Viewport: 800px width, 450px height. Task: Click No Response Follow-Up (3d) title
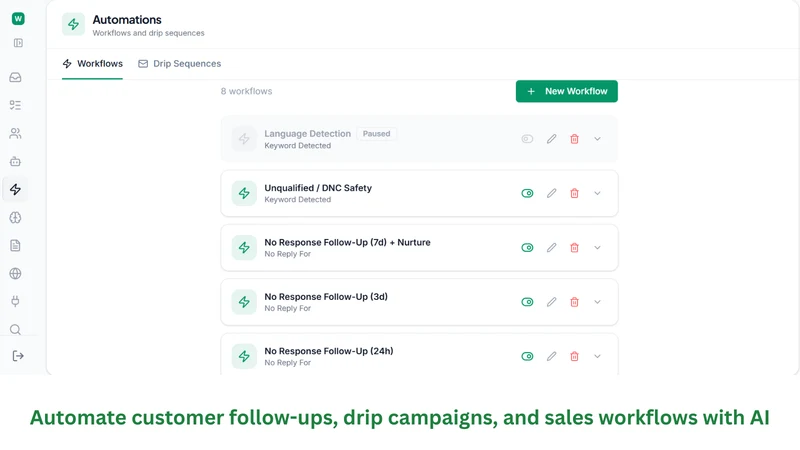tap(326, 296)
